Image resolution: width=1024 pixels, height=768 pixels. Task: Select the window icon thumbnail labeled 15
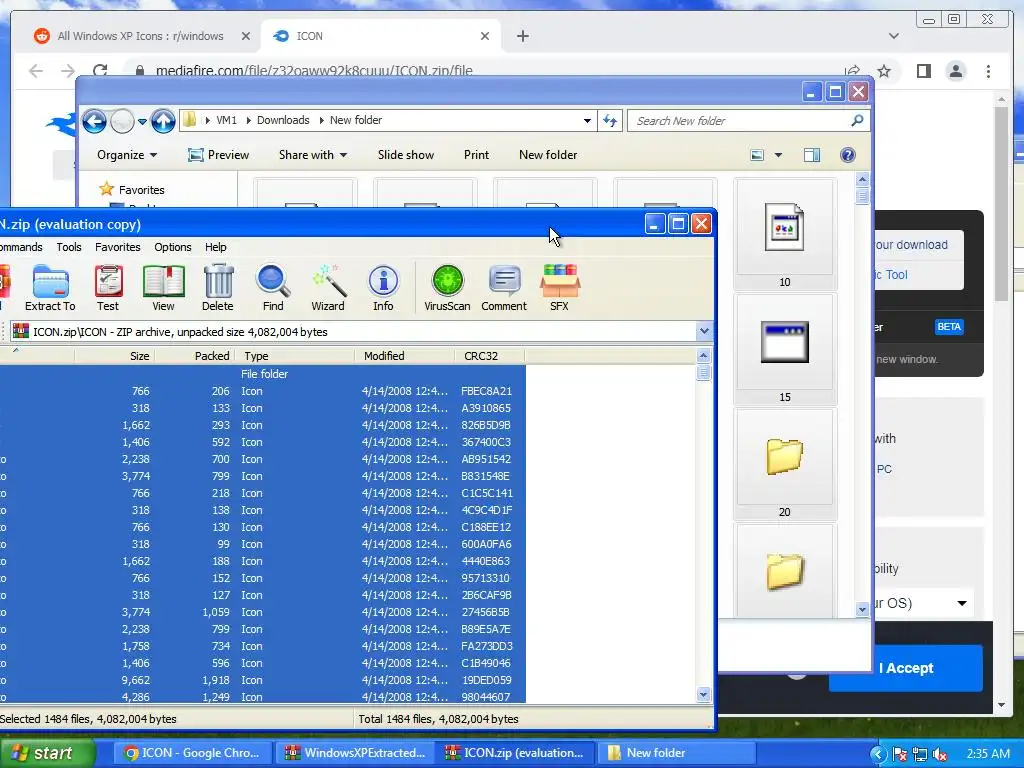[784, 349]
